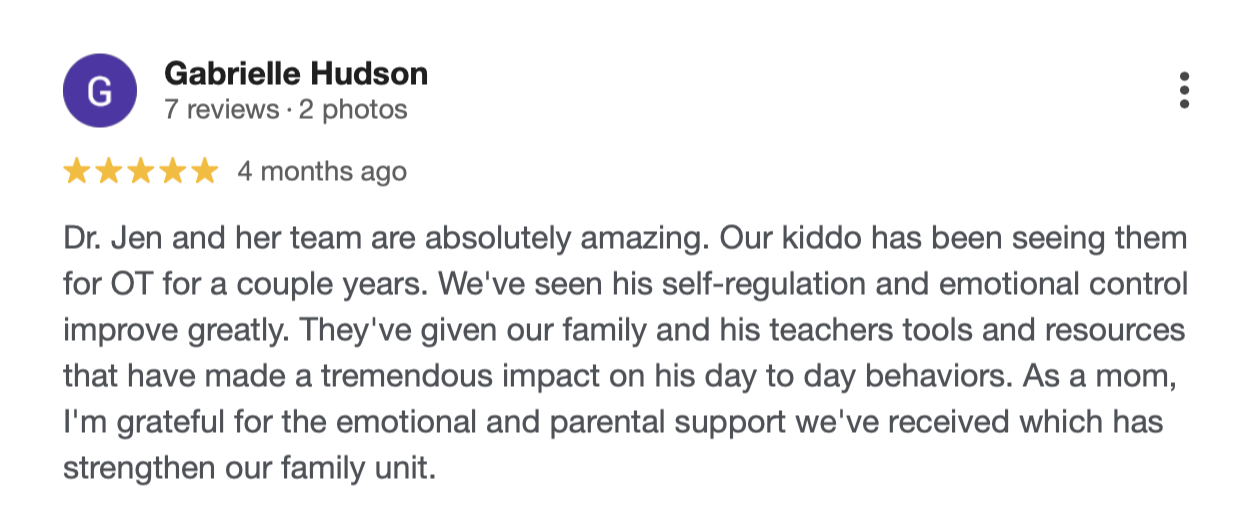Open the three-dot more options menu

(x=1184, y=90)
